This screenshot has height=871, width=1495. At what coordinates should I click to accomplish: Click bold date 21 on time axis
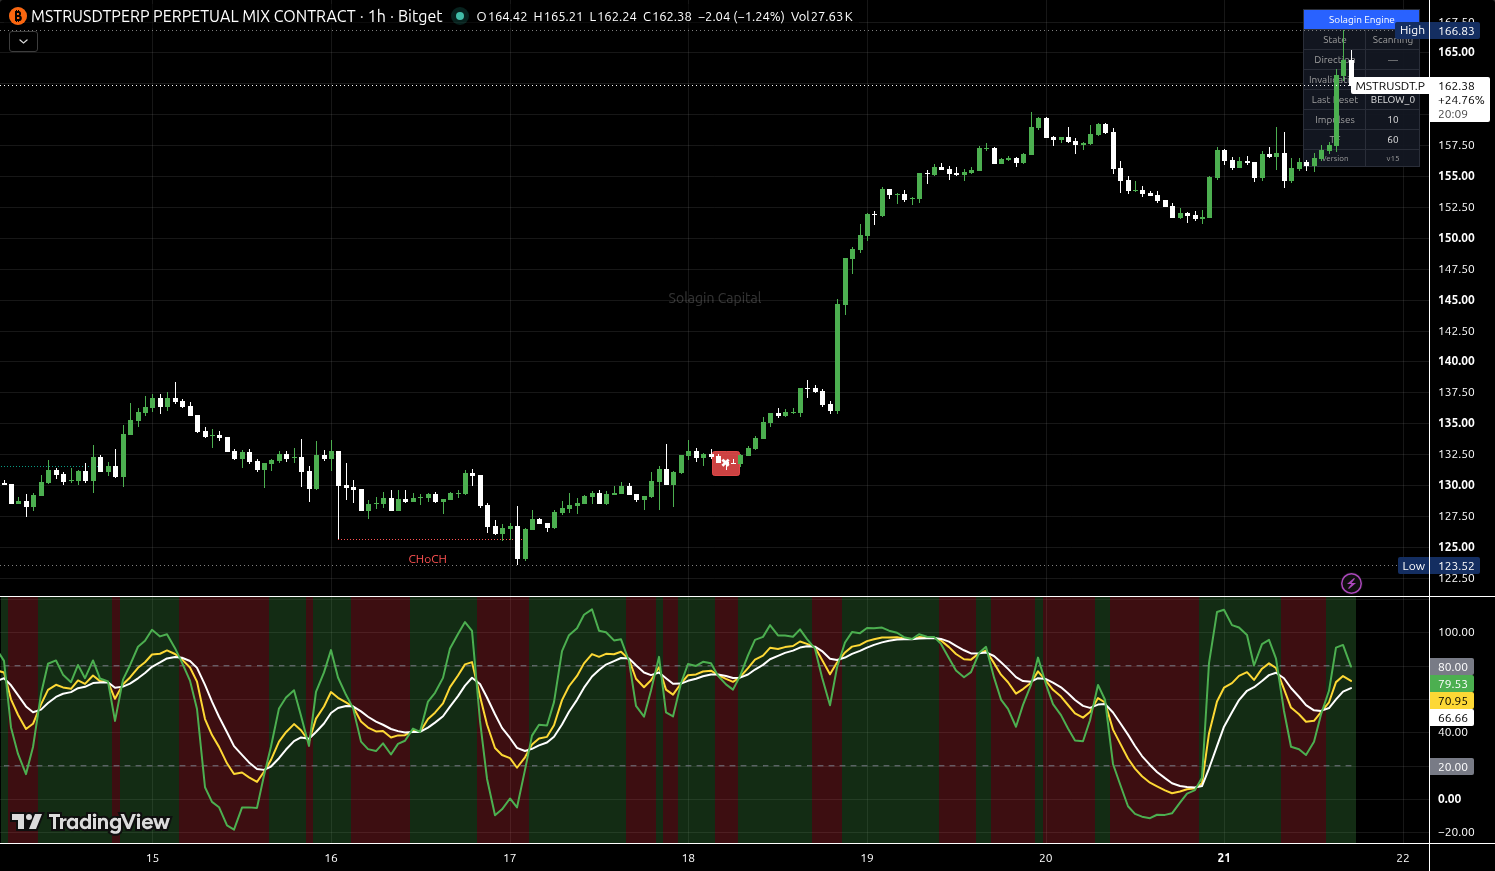(1224, 858)
